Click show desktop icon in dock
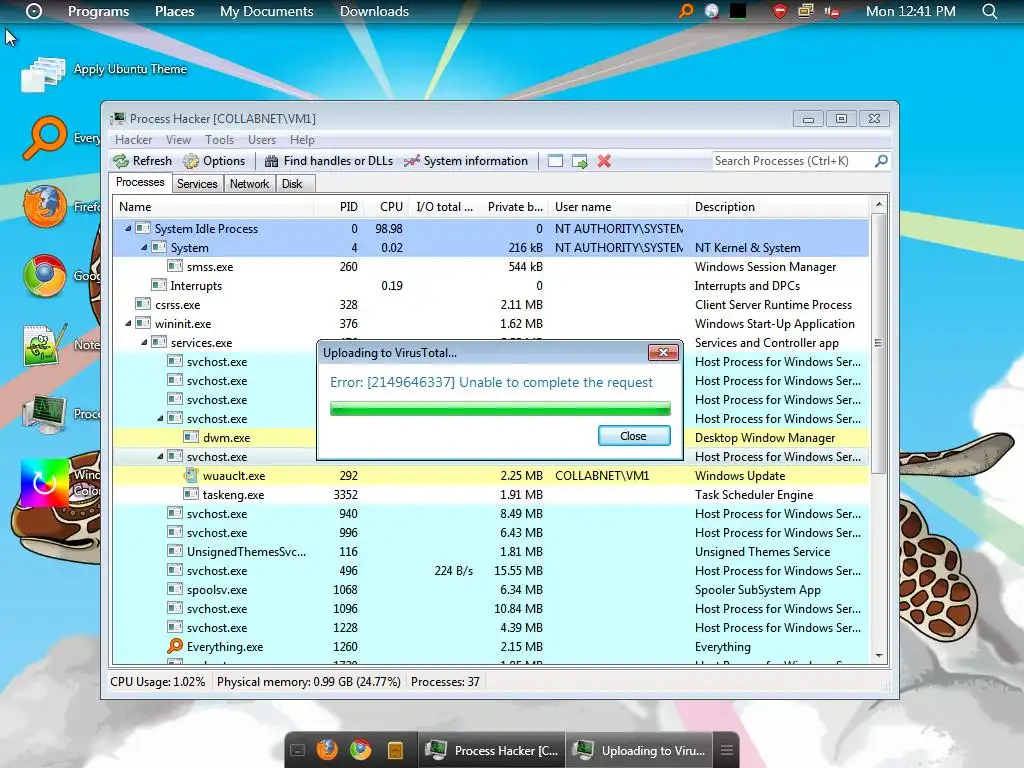This screenshot has height=768, width=1024. pos(297,750)
